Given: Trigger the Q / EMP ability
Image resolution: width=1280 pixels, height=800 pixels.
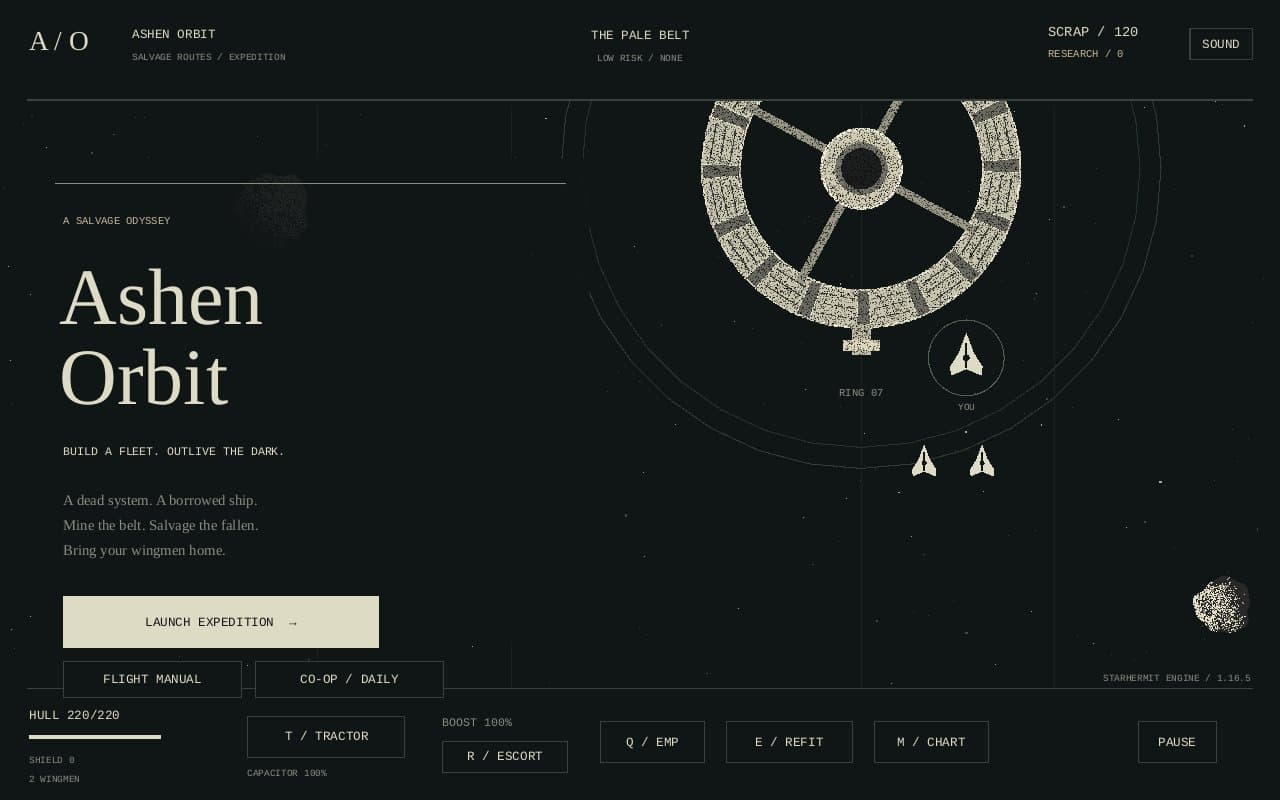Looking at the screenshot, I should [652, 742].
